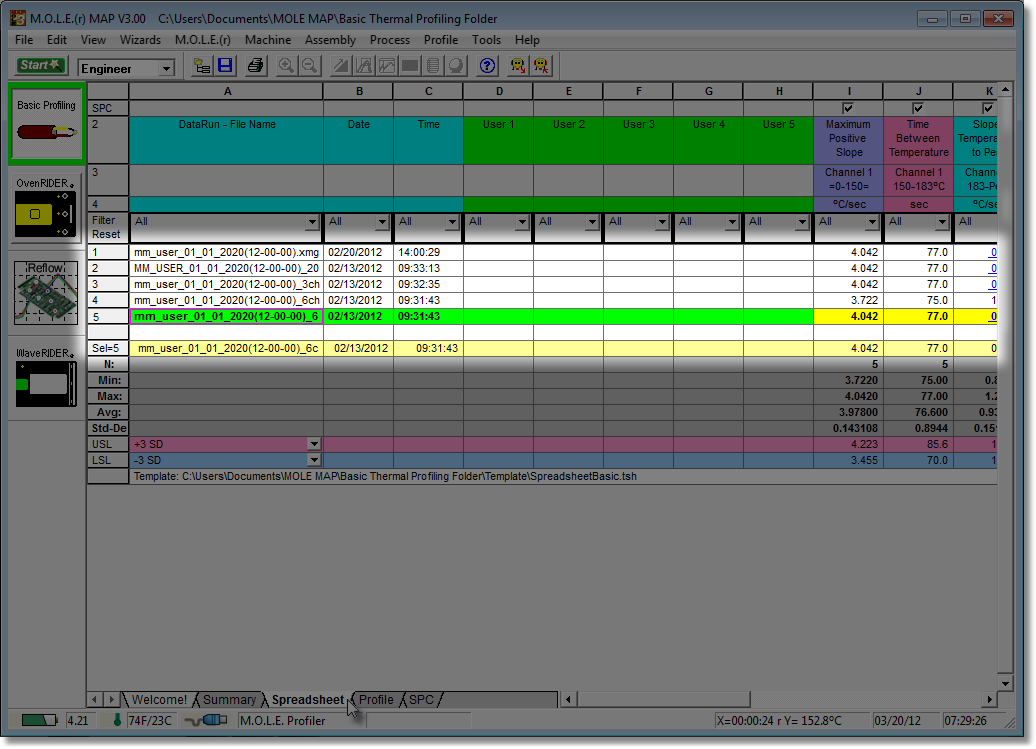Image resolution: width=1036 pixels, height=749 pixels.
Task: Click the green Start wizard button
Action: click(40, 65)
